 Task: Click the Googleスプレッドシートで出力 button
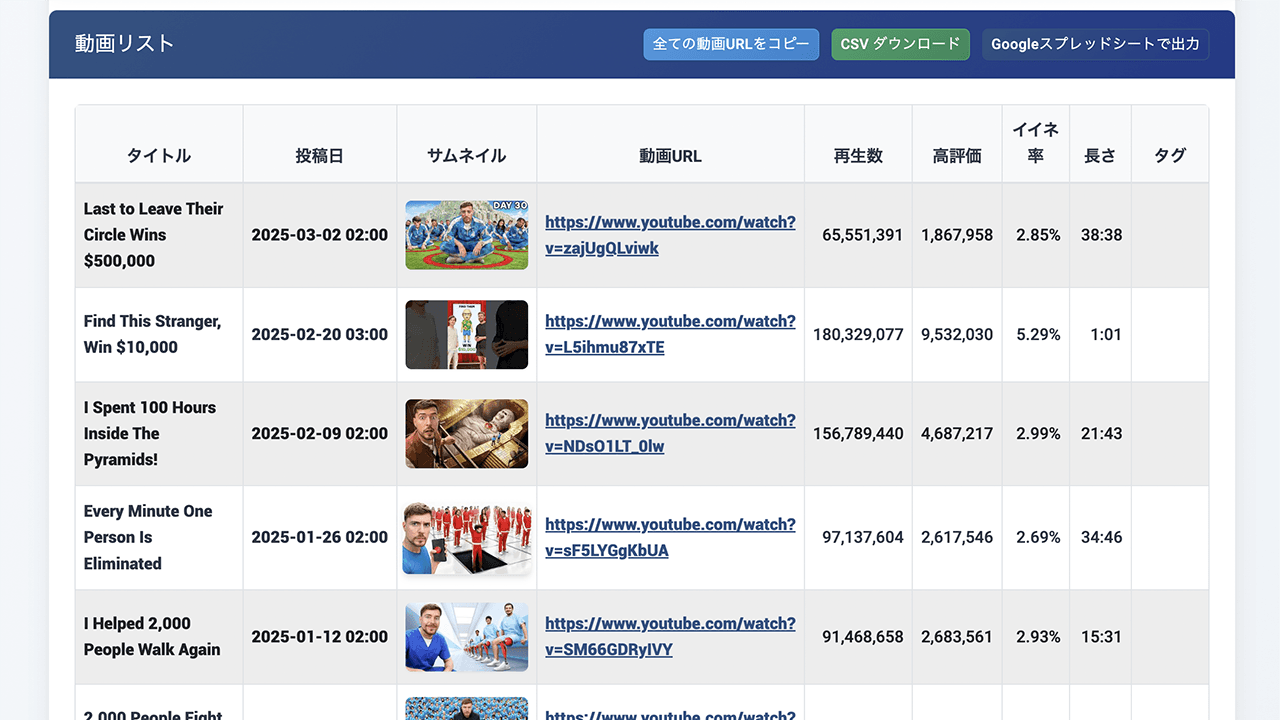pos(1095,44)
